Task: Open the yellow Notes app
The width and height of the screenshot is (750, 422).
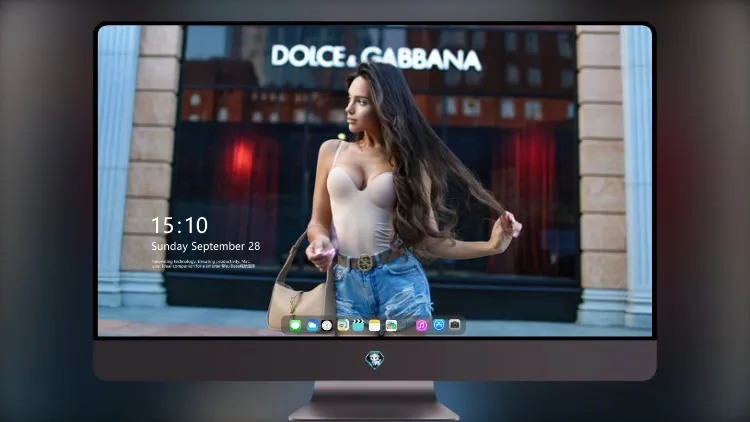Action: point(375,326)
